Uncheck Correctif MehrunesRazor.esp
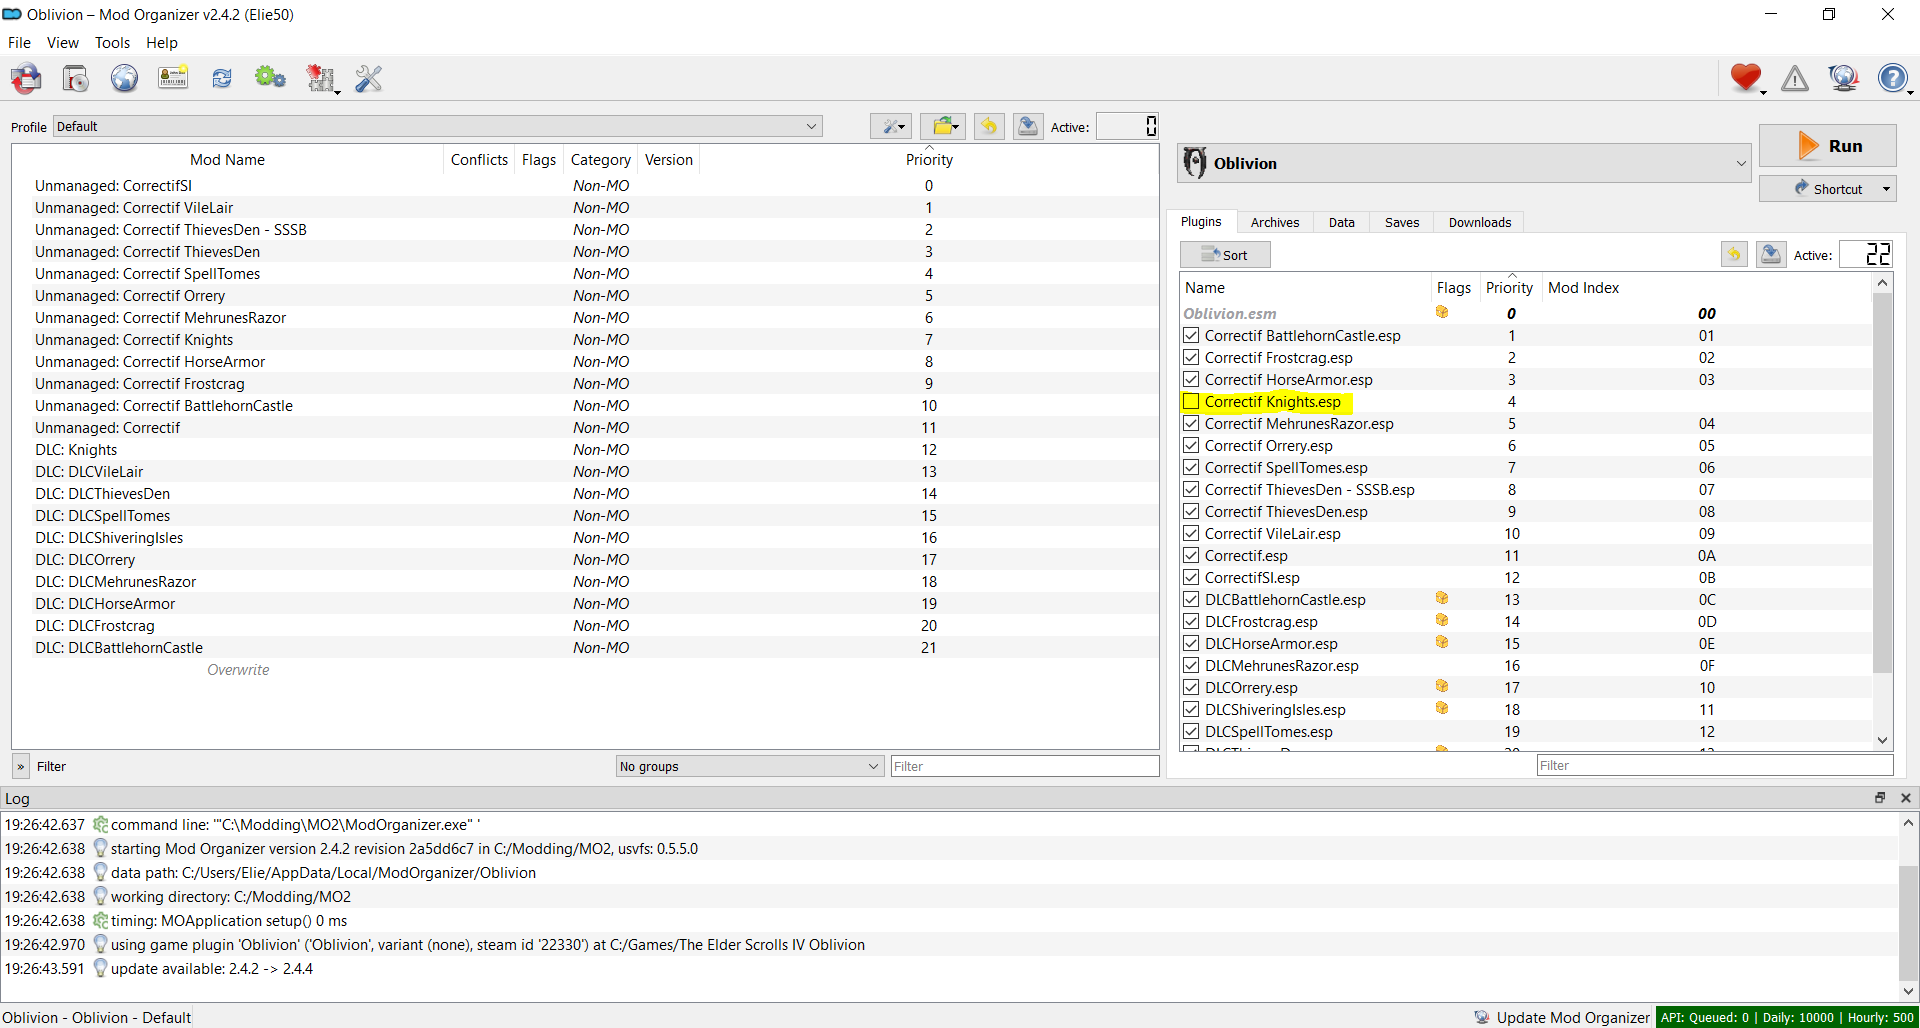Image resolution: width=1920 pixels, height=1028 pixels. pyautogui.click(x=1191, y=424)
